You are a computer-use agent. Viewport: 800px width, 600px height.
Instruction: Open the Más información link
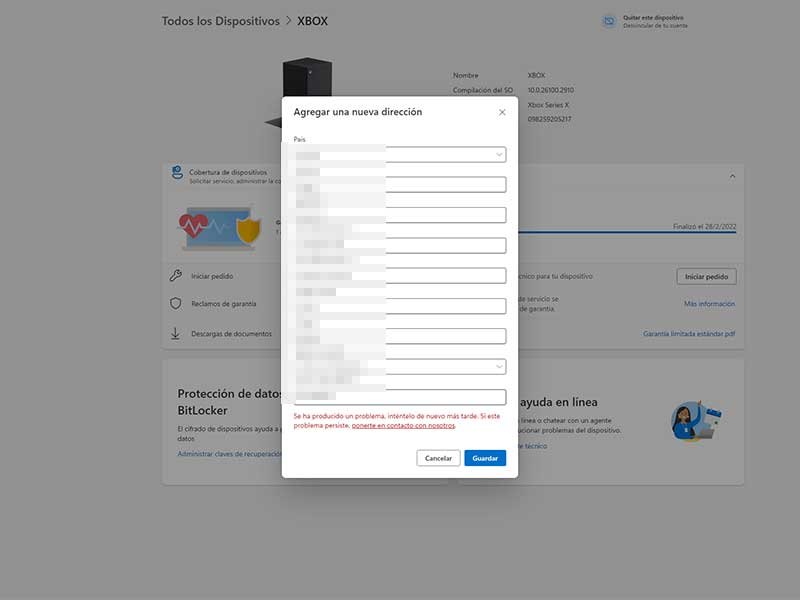coord(709,304)
